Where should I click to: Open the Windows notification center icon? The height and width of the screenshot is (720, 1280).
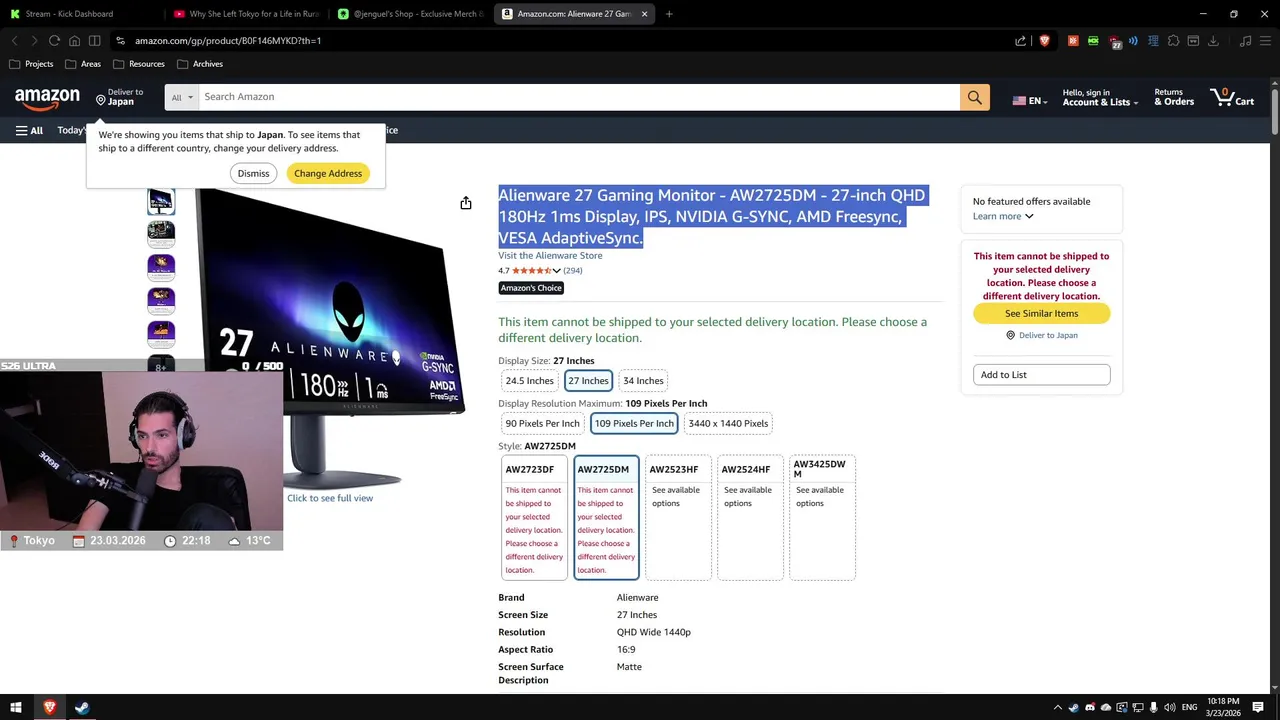click(x=1258, y=708)
